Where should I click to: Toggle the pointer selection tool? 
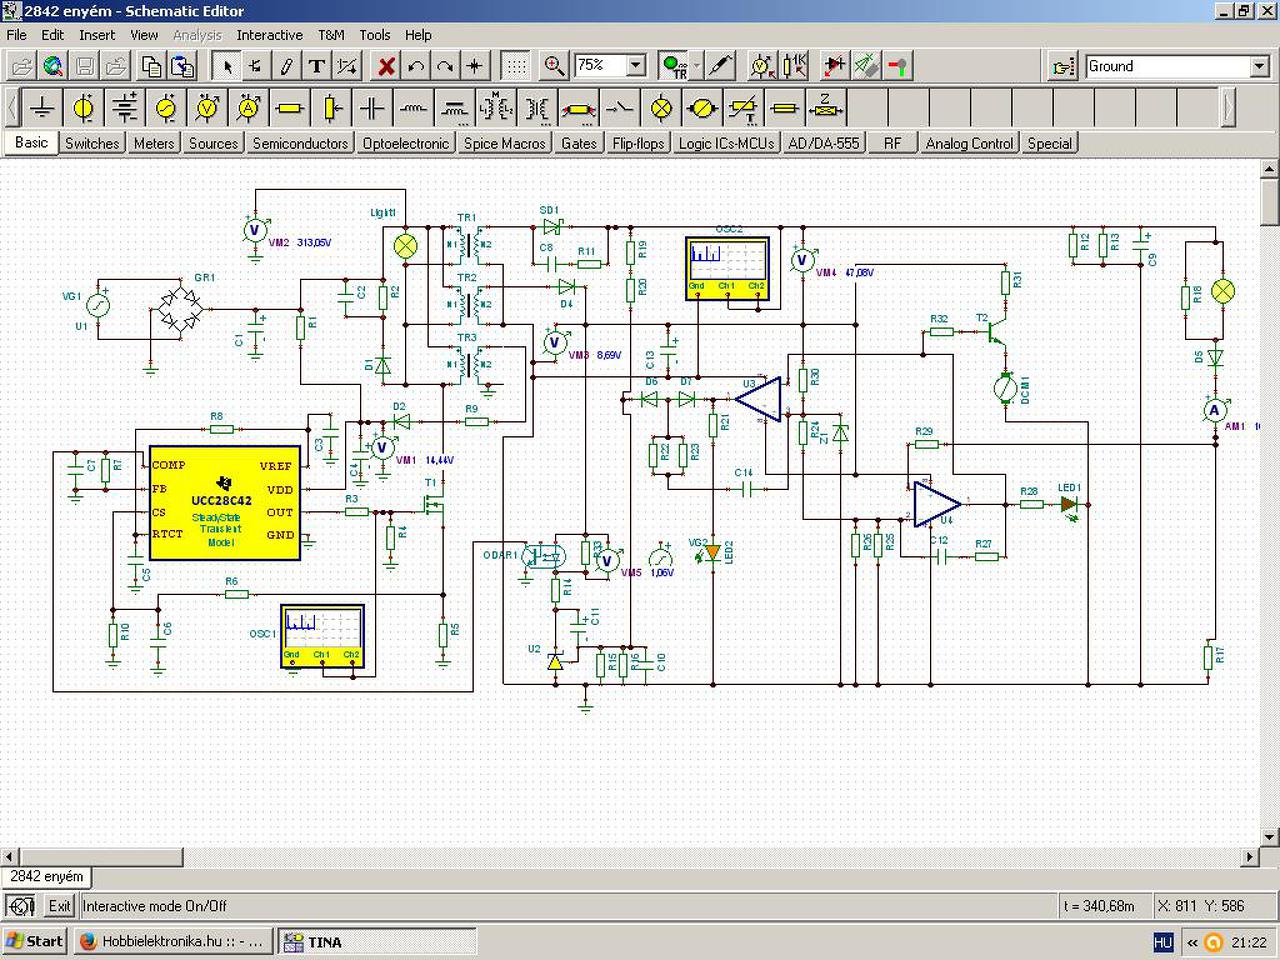227,66
